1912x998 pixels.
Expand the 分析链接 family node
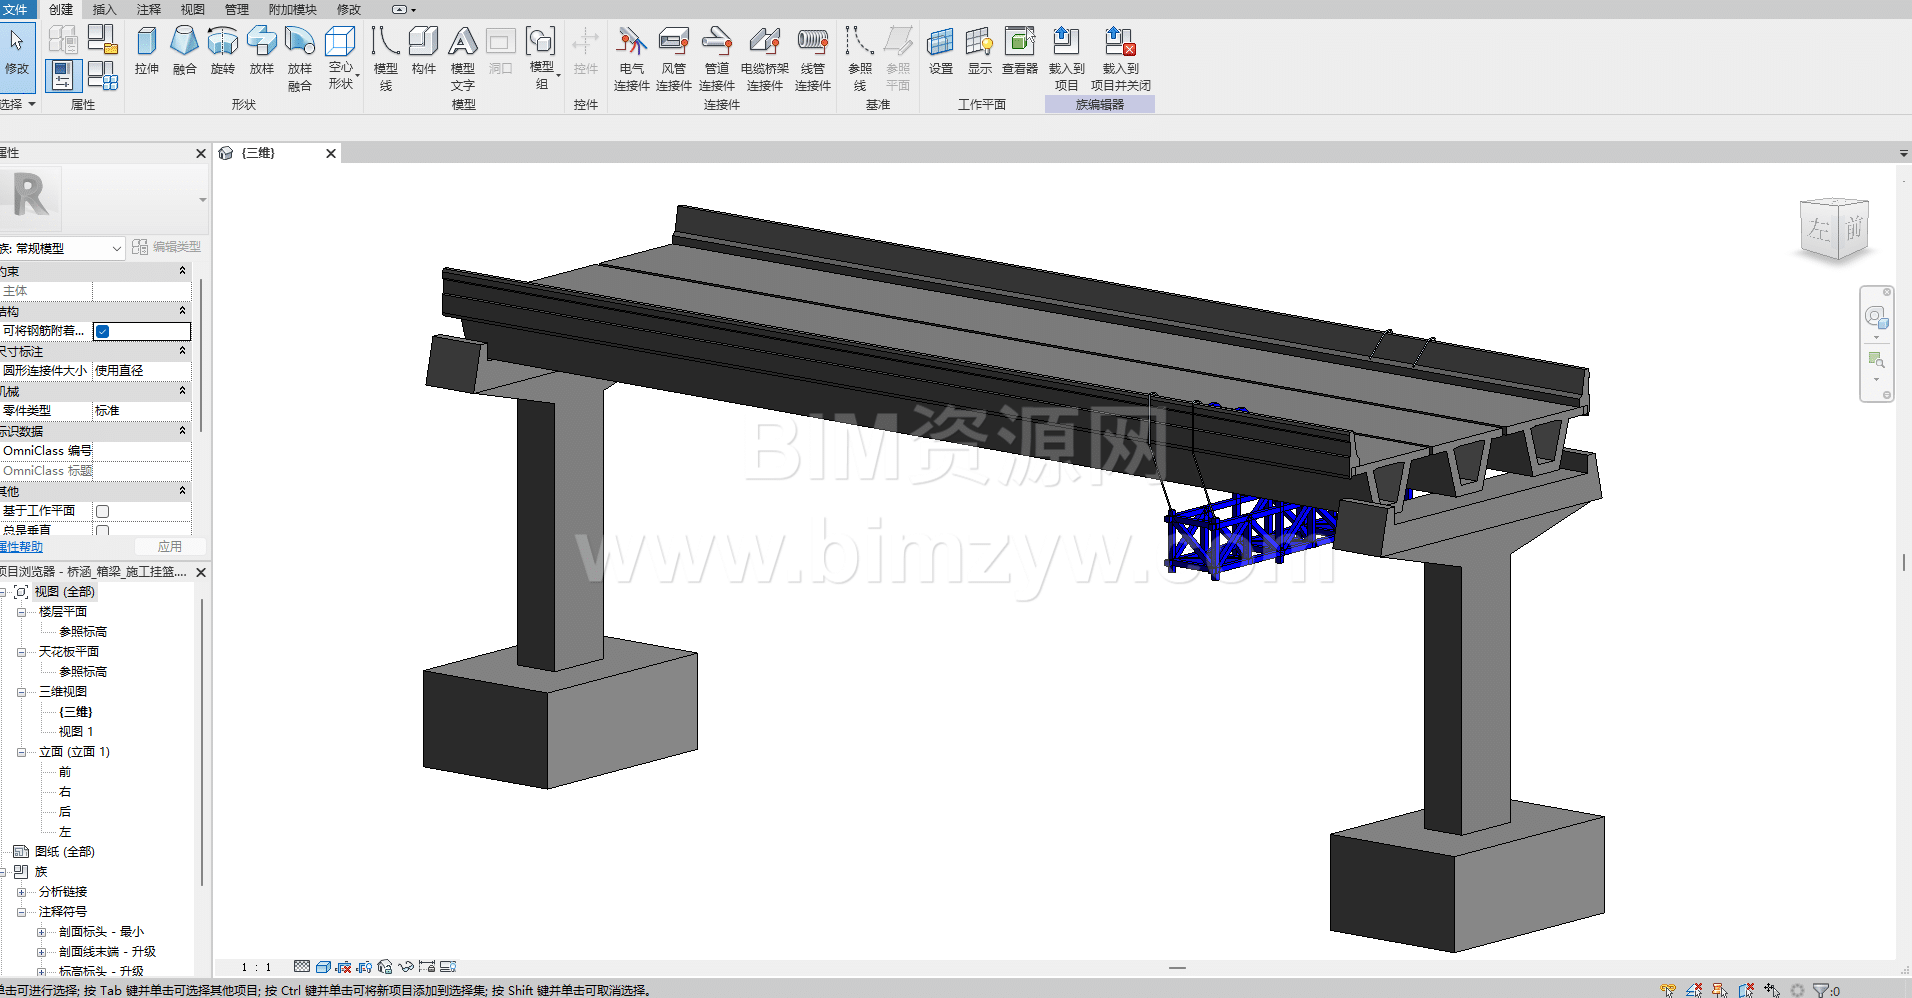coord(21,892)
